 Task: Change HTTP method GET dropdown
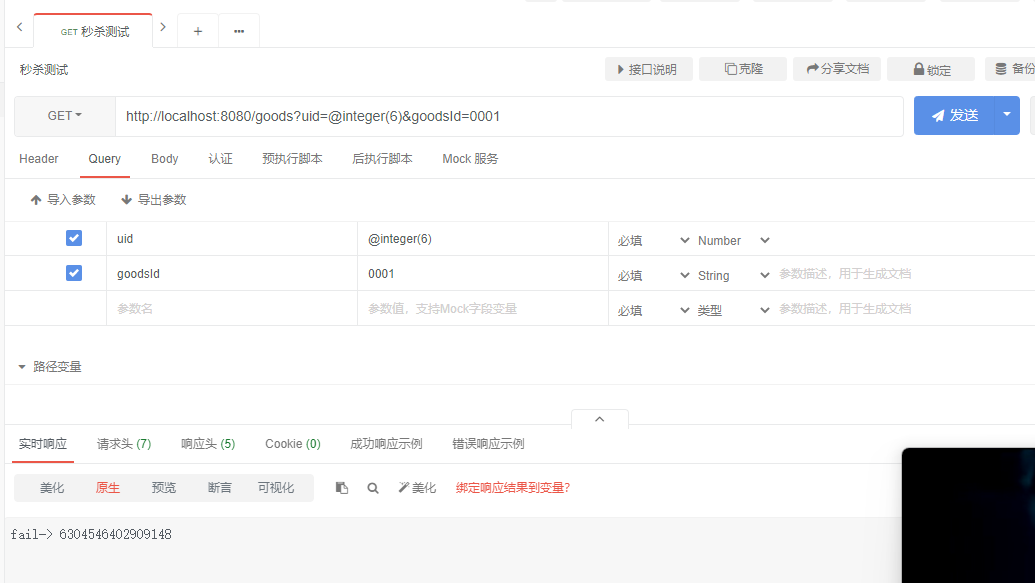(x=65, y=116)
